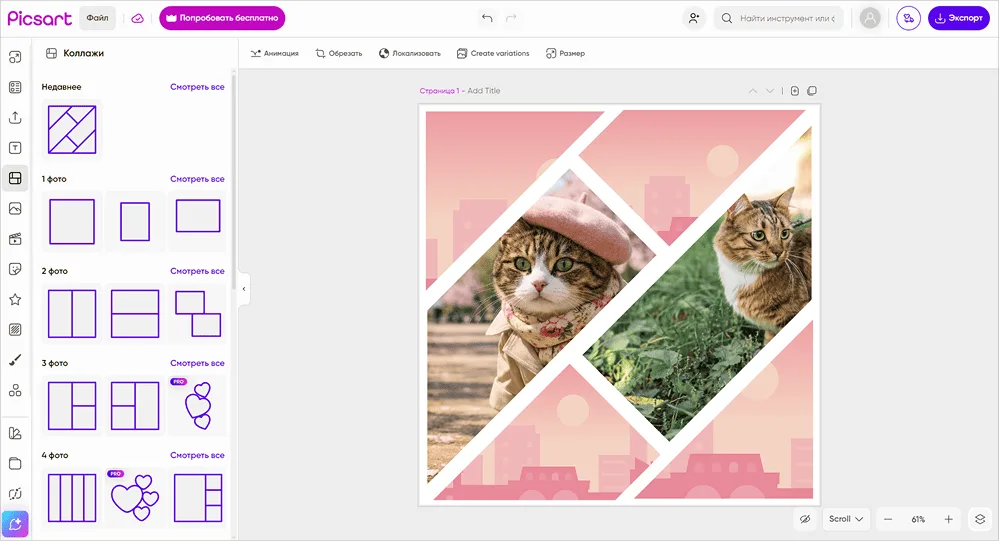999x541 pixels.
Task: Toggle the crossed-eye visibility button
Action: pos(804,519)
